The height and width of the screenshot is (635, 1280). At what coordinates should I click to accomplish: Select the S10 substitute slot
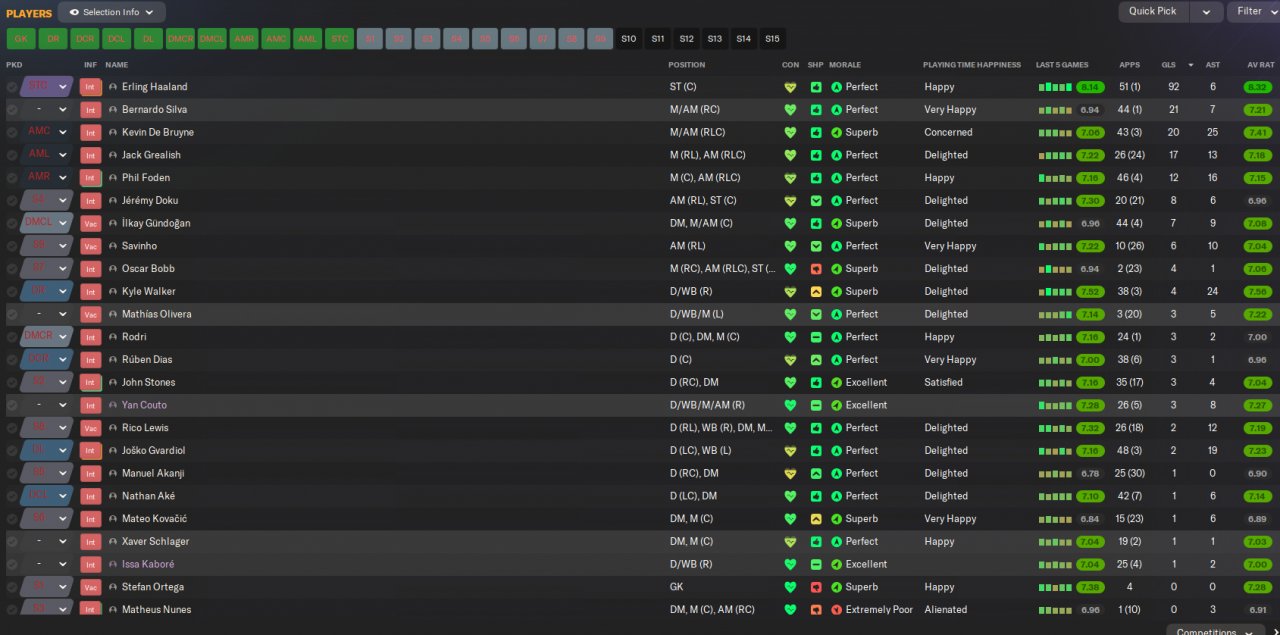pos(628,39)
